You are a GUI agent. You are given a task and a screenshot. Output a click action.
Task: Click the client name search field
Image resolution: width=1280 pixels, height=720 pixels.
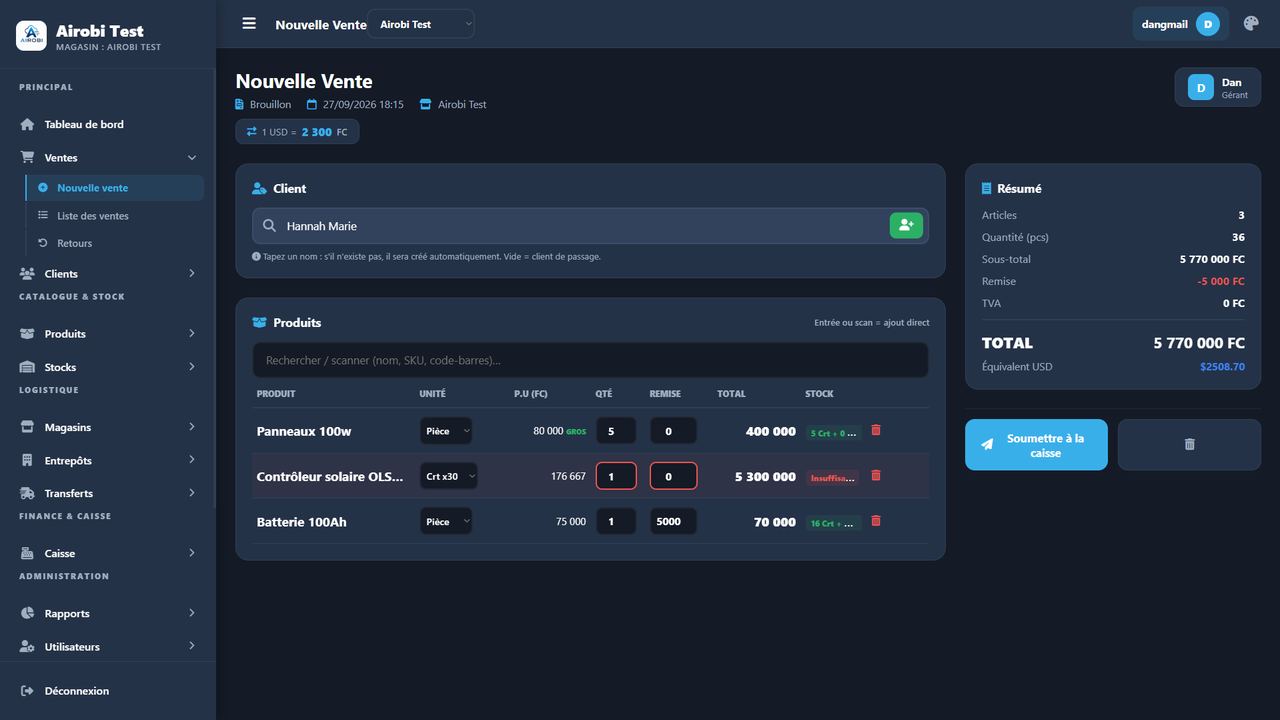pos(585,226)
